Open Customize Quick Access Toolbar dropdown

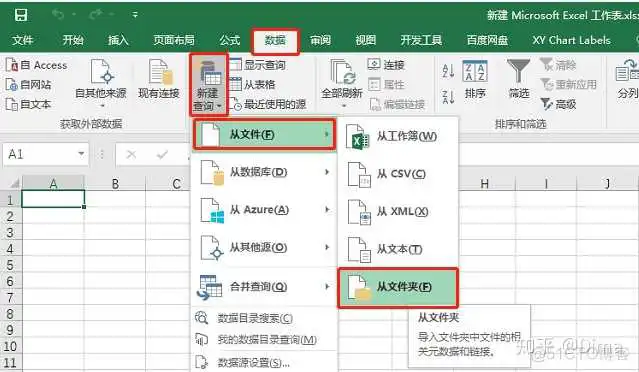[135, 15]
